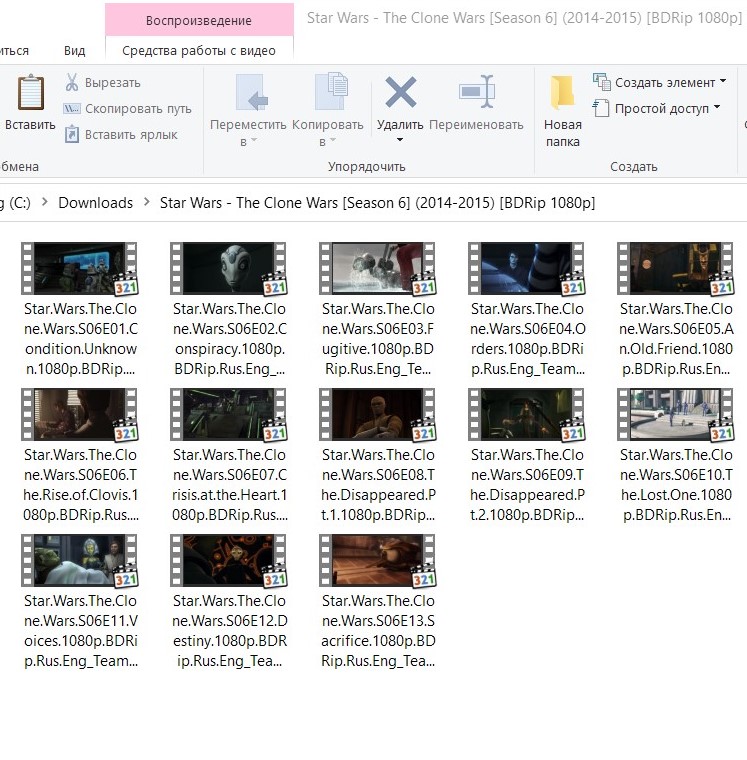Click the S06E04 Orders file name
Viewport: 747px width, 760px height.
click(527, 339)
